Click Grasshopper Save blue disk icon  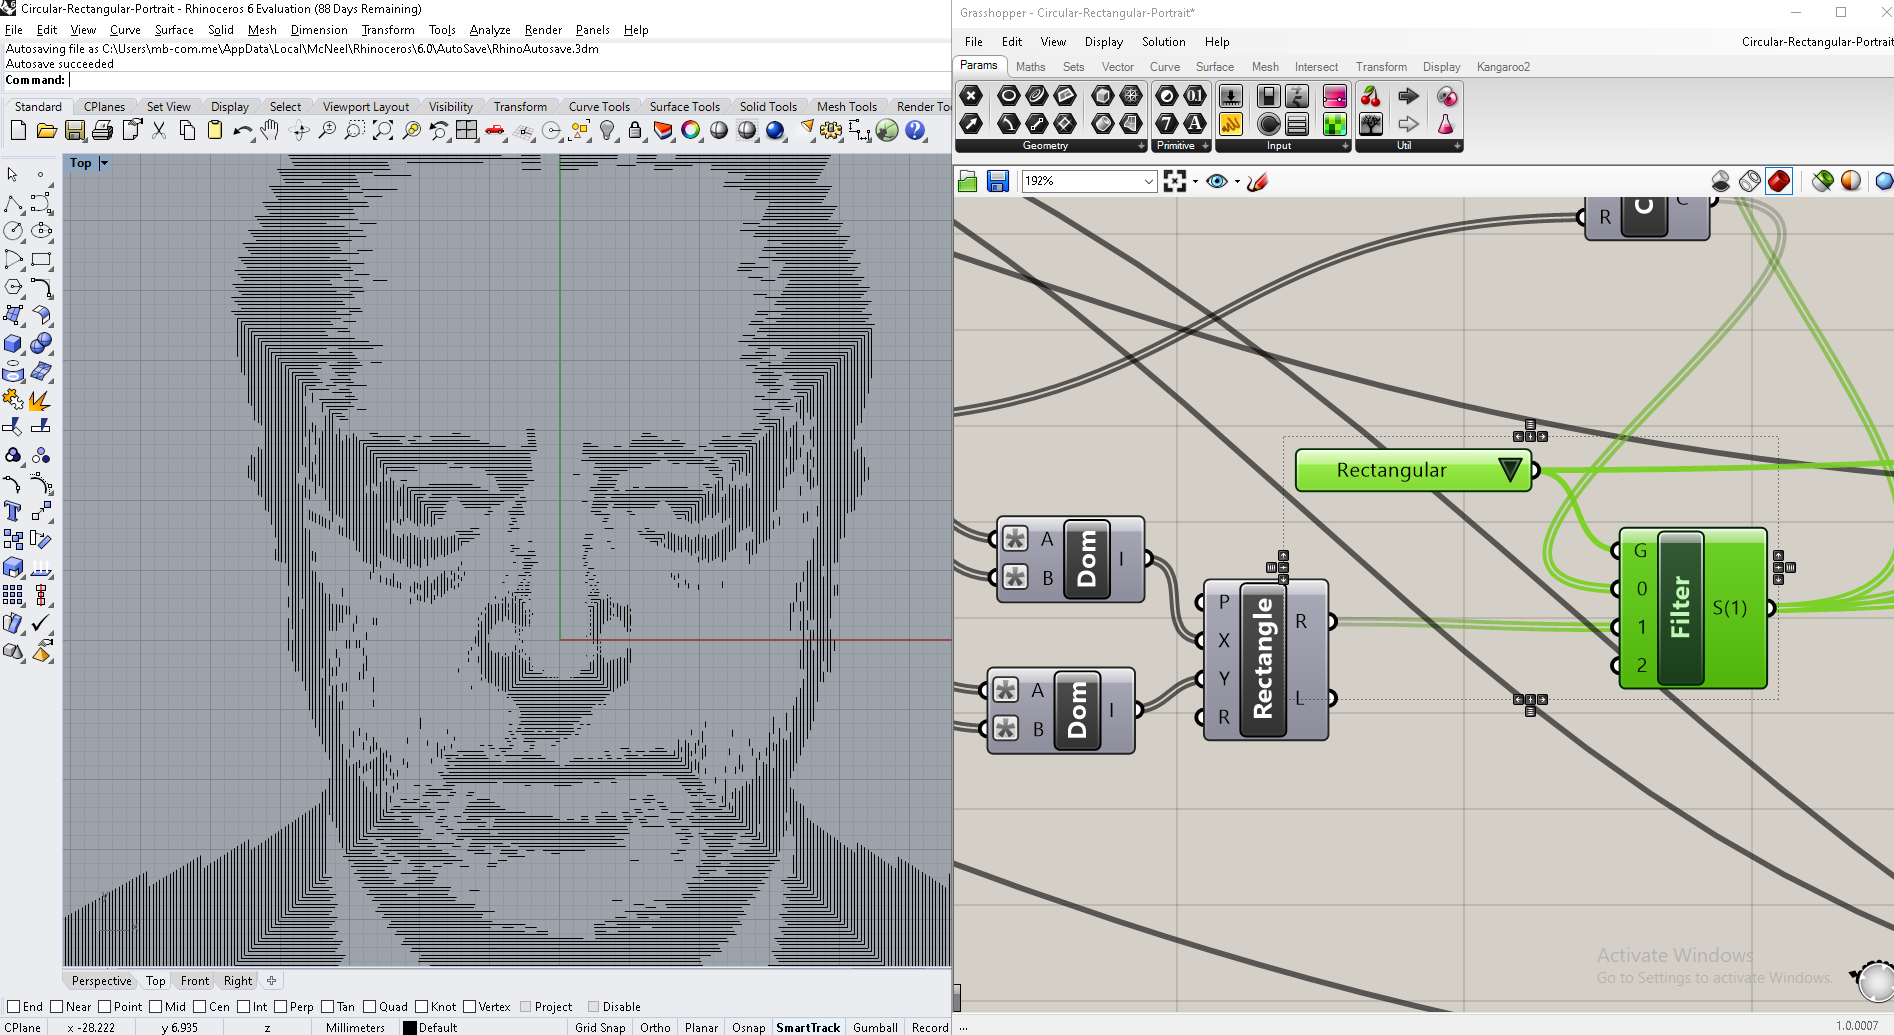pos(997,181)
